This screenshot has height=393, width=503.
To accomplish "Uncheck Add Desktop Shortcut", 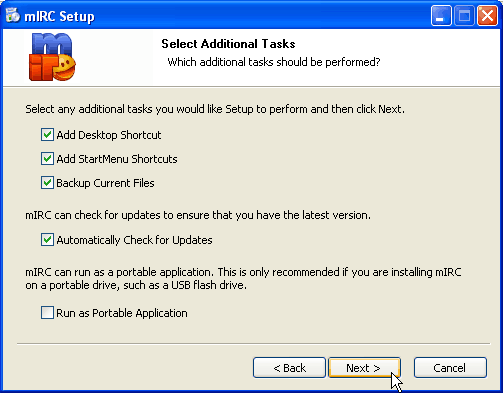I will (x=47, y=135).
